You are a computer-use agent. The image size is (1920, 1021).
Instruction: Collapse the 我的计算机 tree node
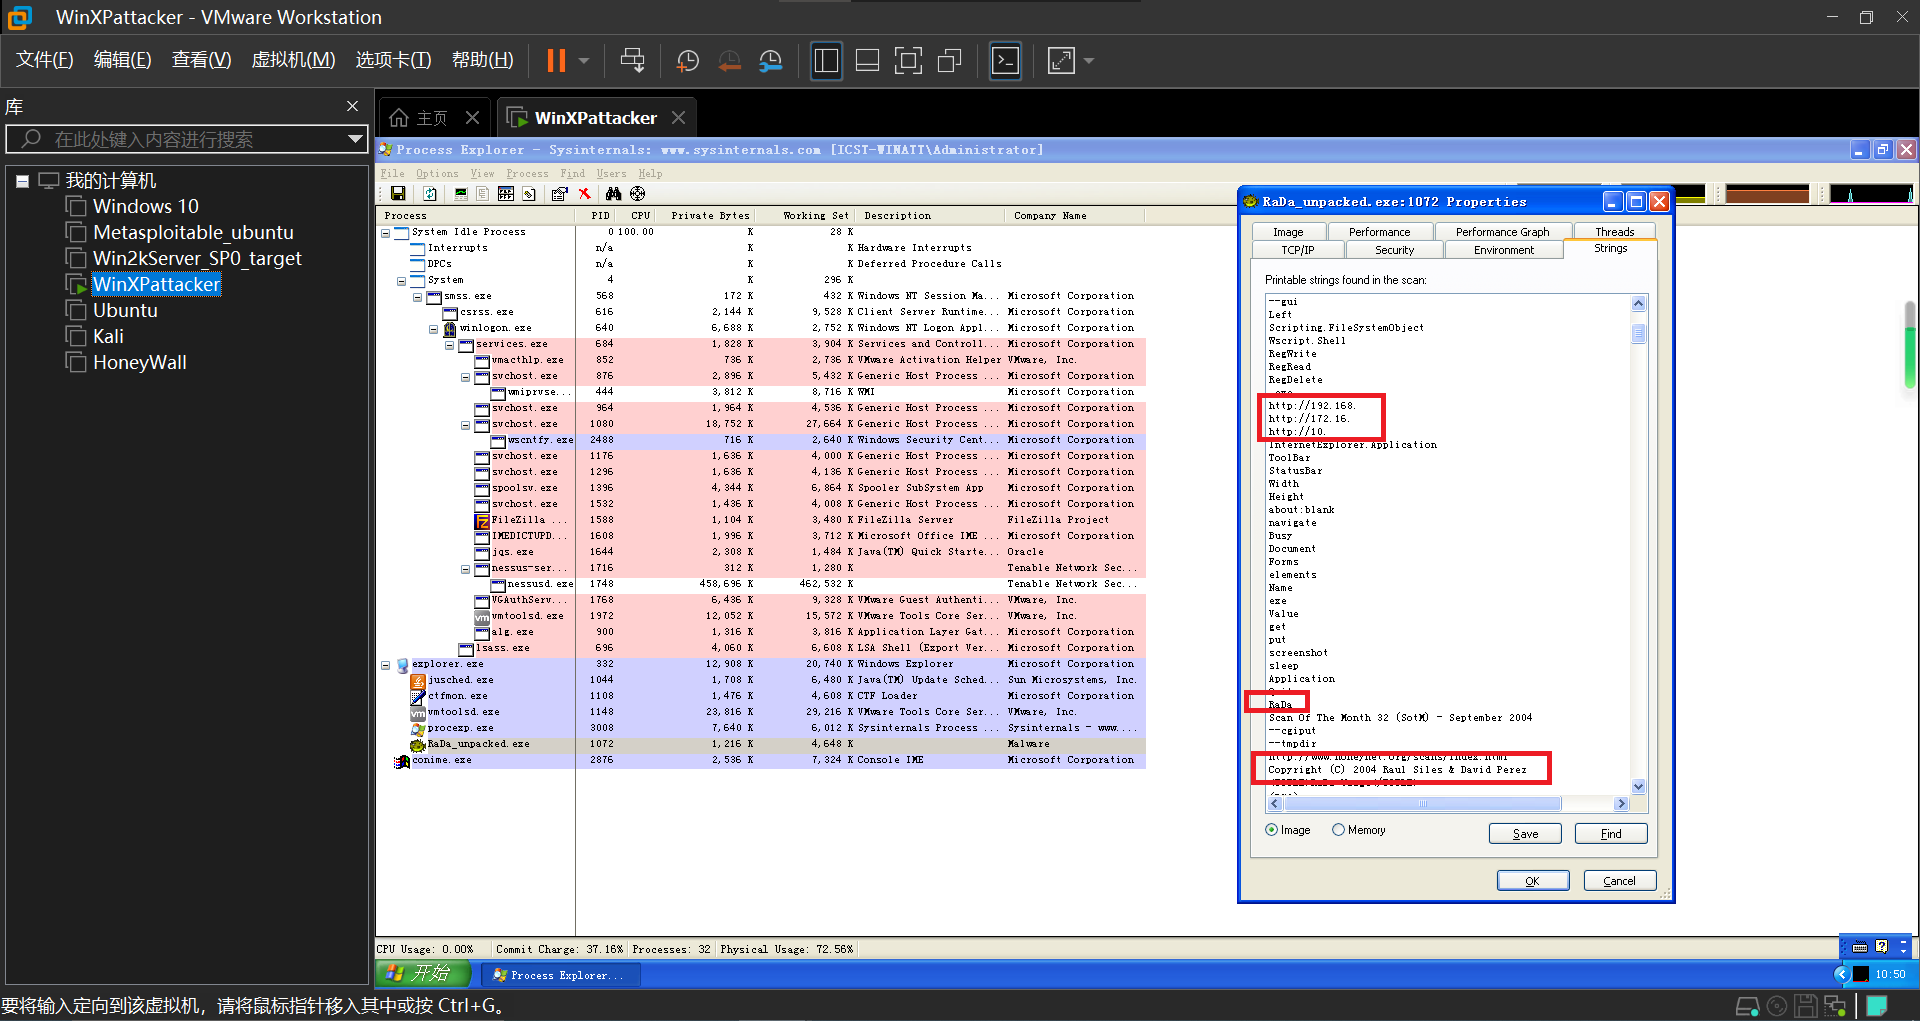click(x=22, y=181)
